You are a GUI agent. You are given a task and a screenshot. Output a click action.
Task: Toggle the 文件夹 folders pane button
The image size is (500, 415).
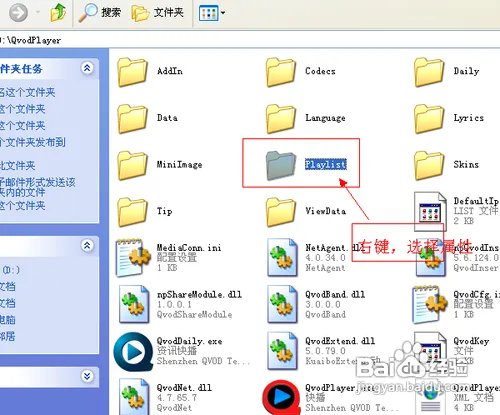coord(157,13)
